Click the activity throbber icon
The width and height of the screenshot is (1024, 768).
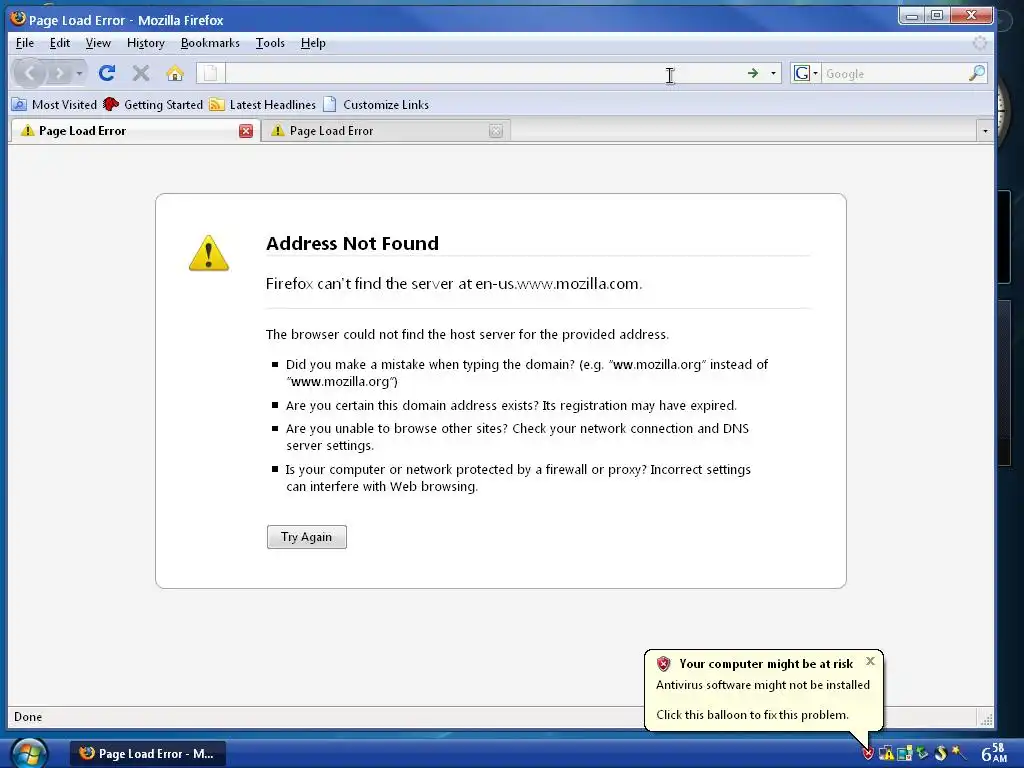coord(980,43)
